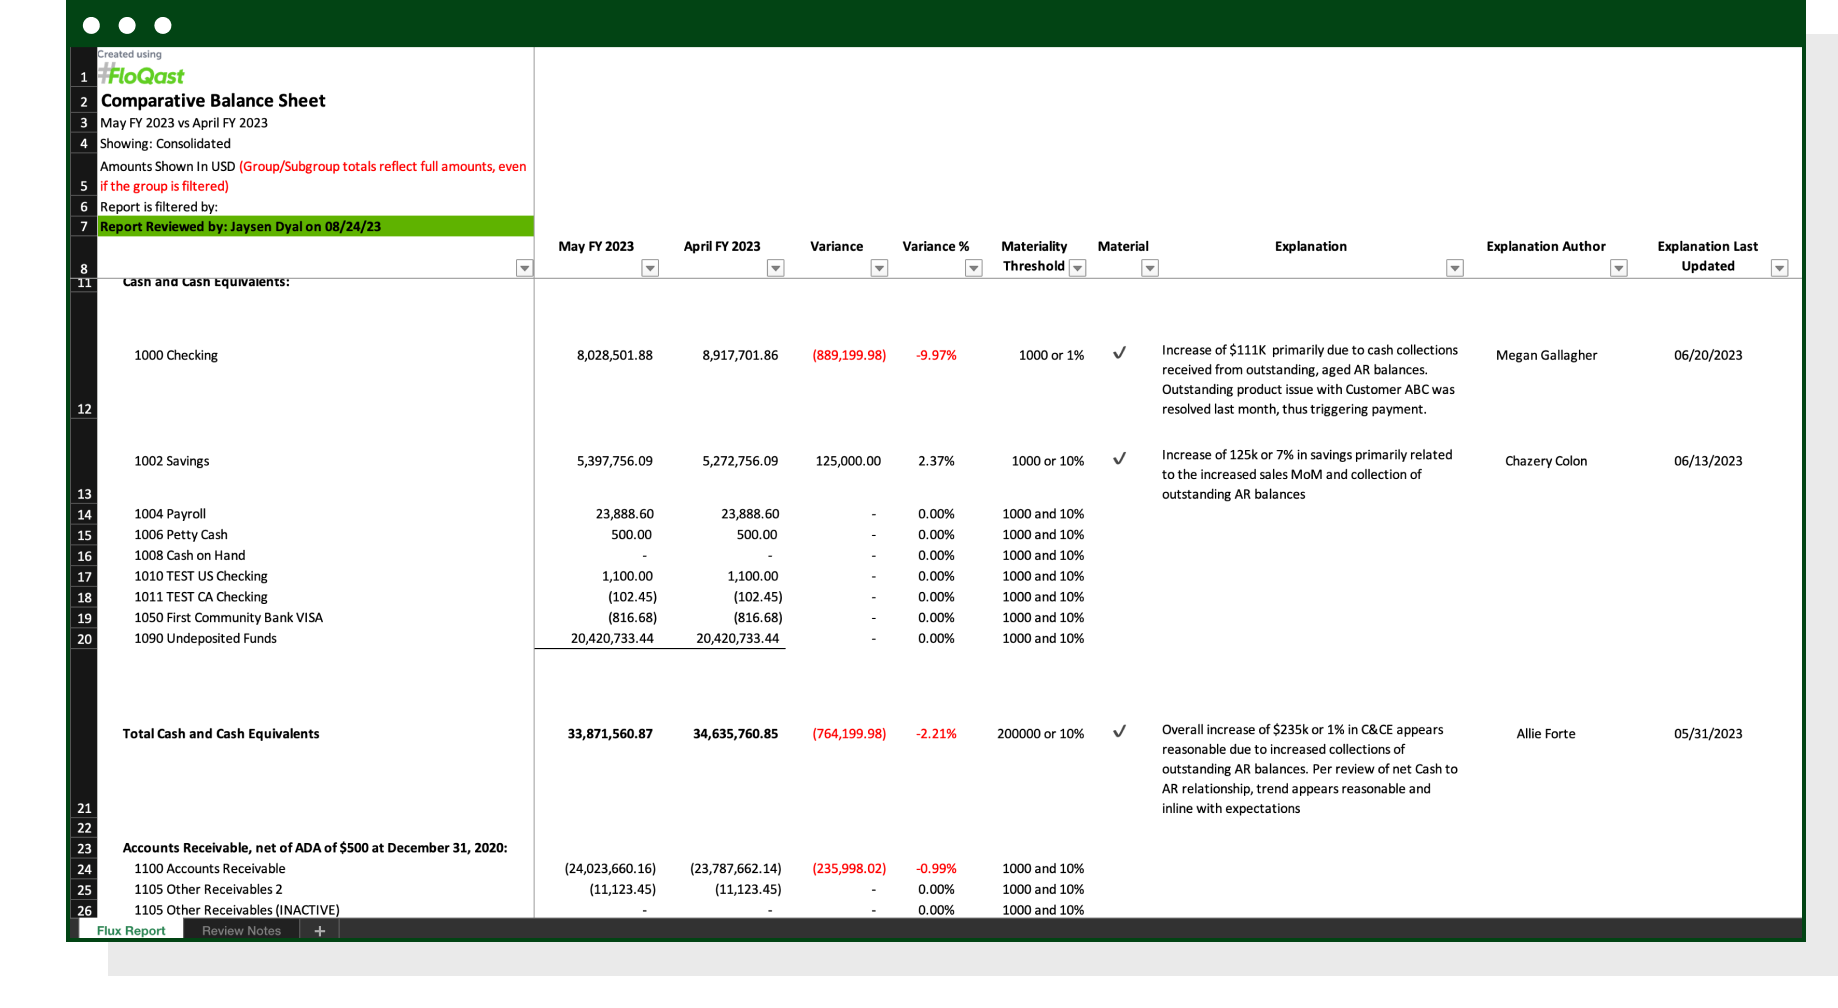Switch to the Flux Report sheet tab

[x=131, y=930]
